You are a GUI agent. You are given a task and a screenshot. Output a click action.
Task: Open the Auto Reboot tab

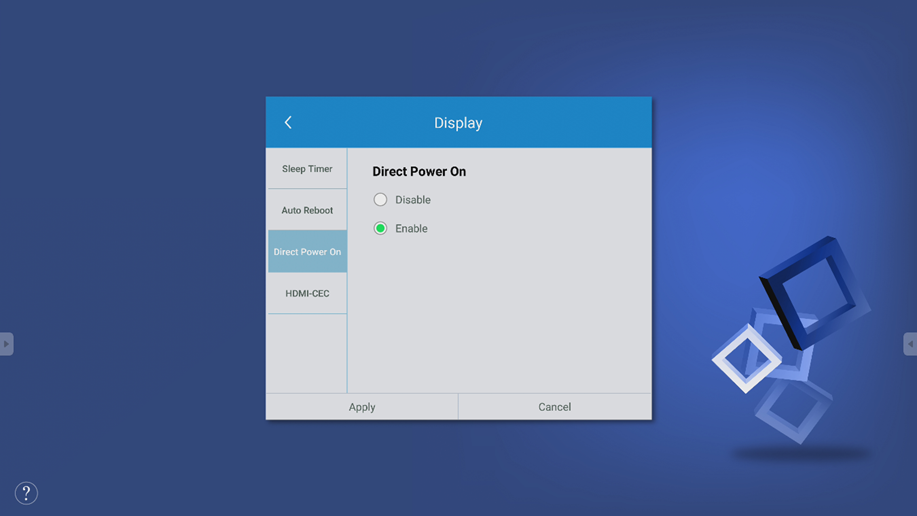pyautogui.click(x=307, y=210)
